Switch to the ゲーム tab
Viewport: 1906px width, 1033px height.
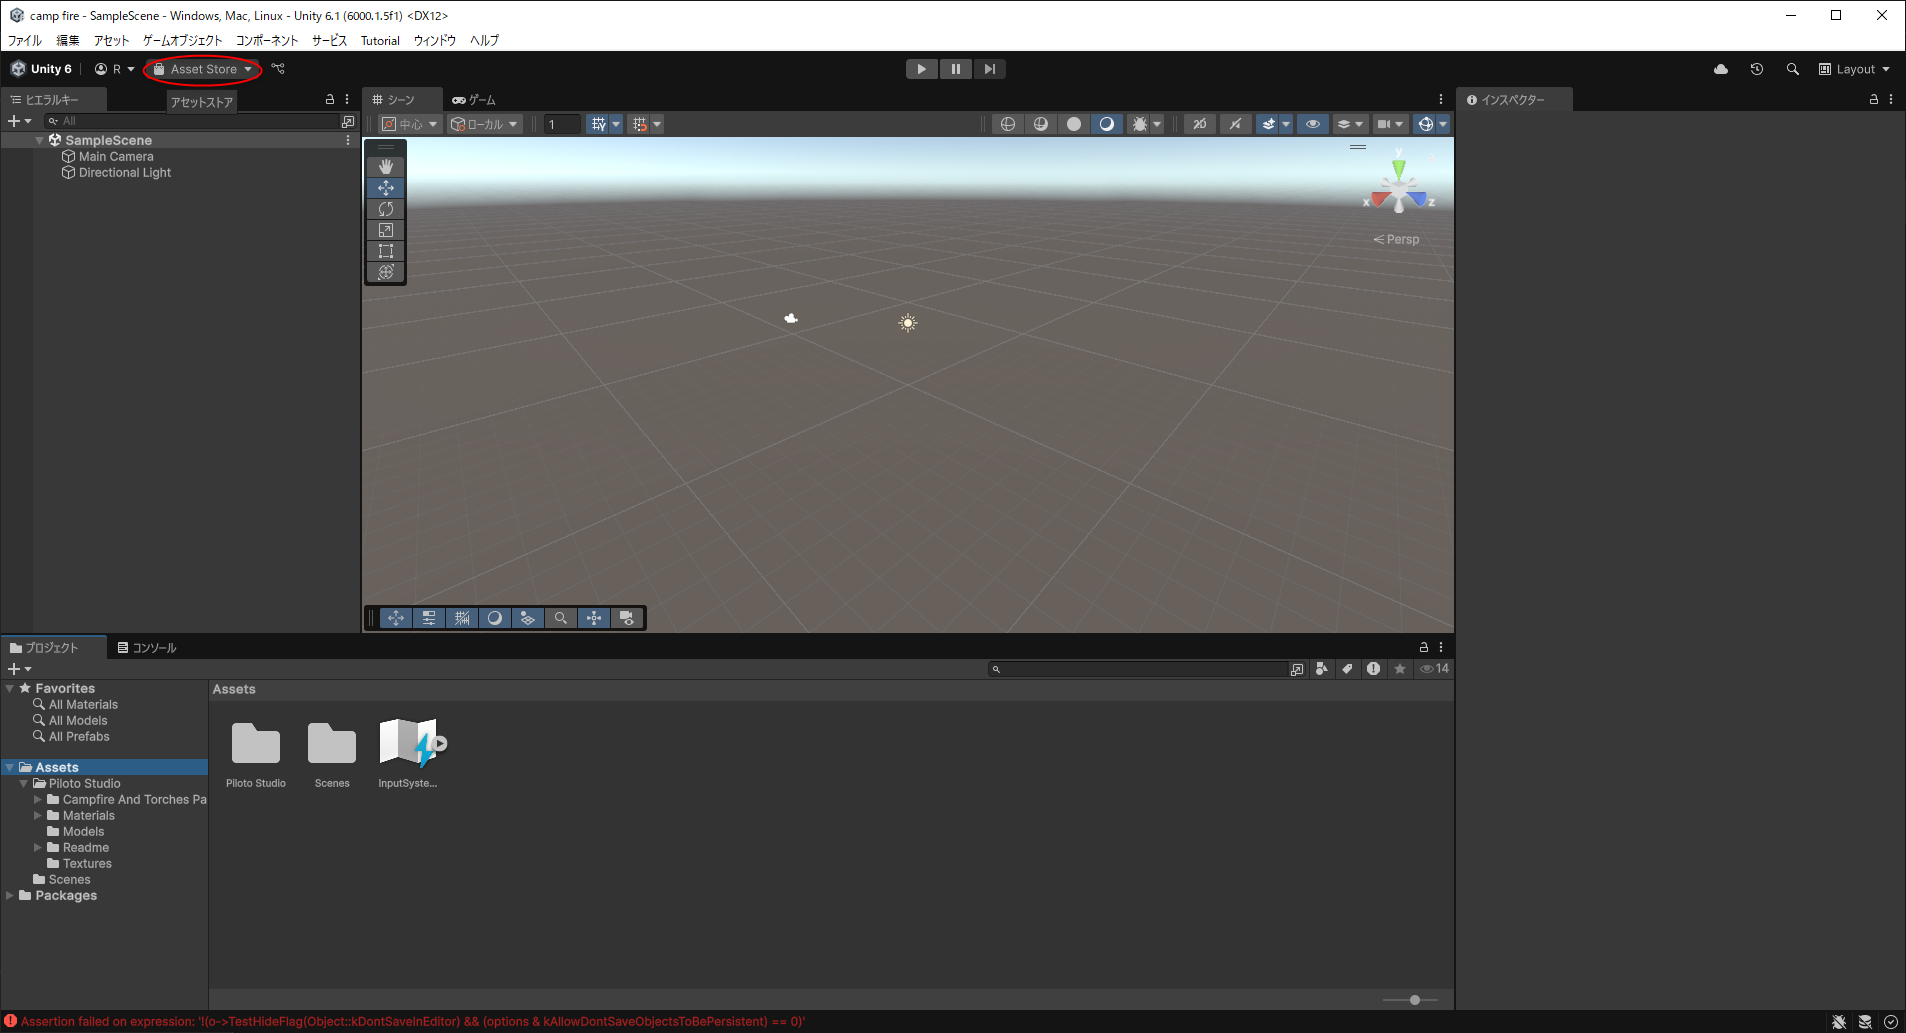[x=474, y=100]
